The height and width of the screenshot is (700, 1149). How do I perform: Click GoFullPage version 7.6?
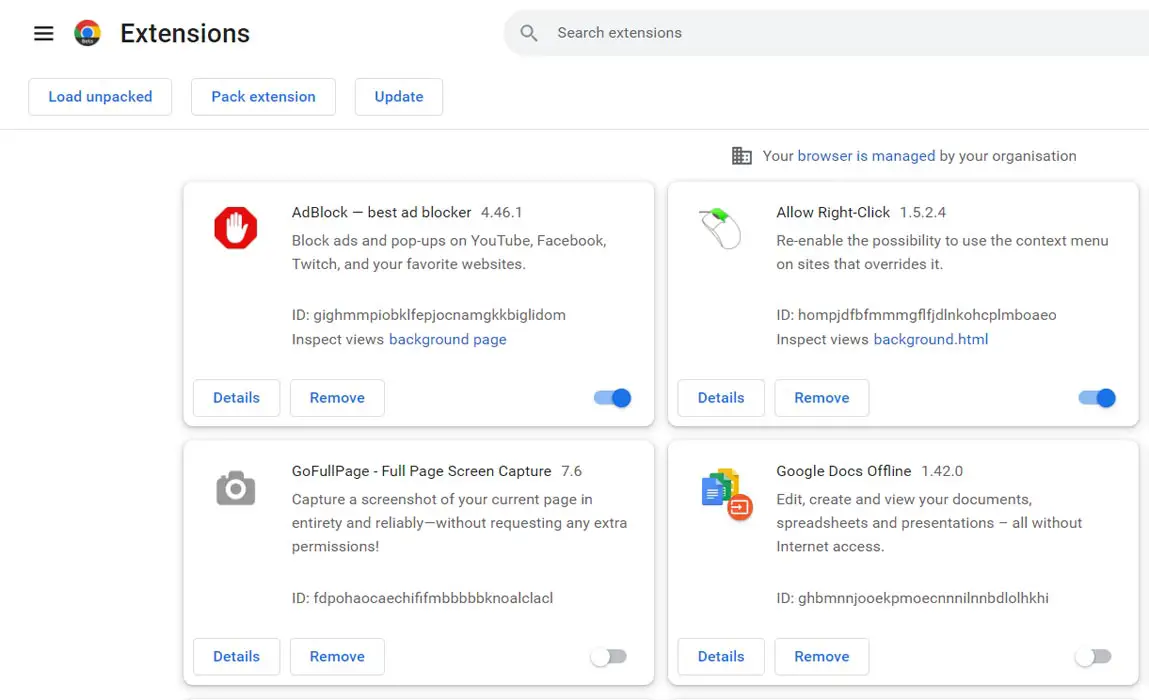[x=572, y=471]
